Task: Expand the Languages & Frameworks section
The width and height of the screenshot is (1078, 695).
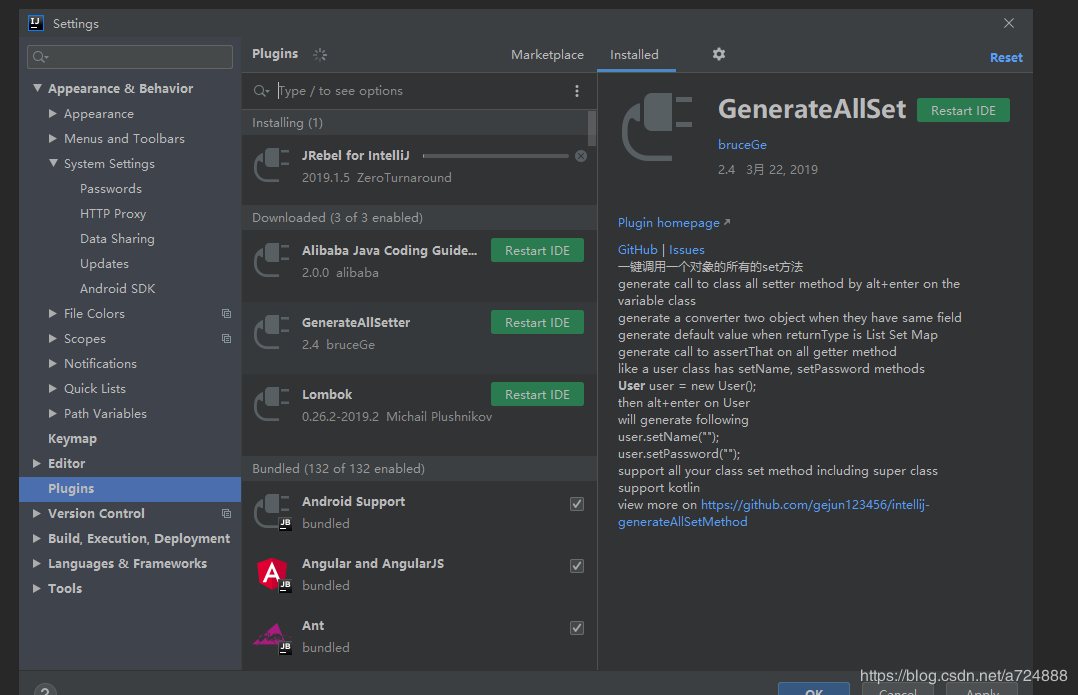Action: (x=37, y=563)
